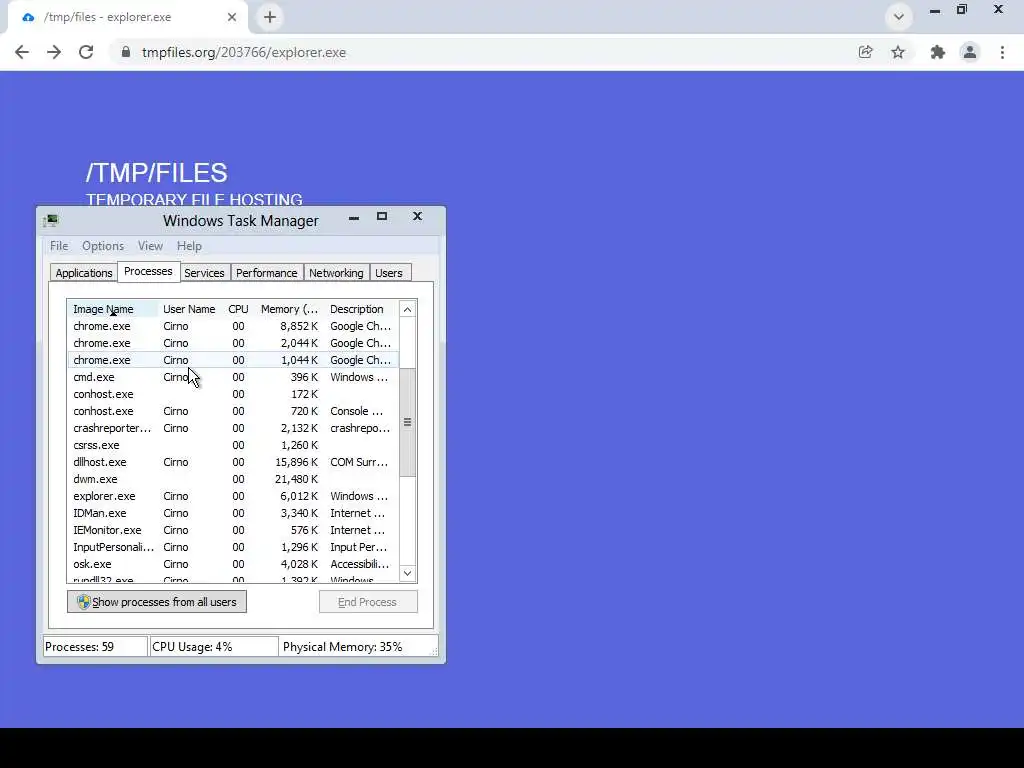The image size is (1024, 768).
Task: Click scroll up arrow in process list
Action: [408, 310]
